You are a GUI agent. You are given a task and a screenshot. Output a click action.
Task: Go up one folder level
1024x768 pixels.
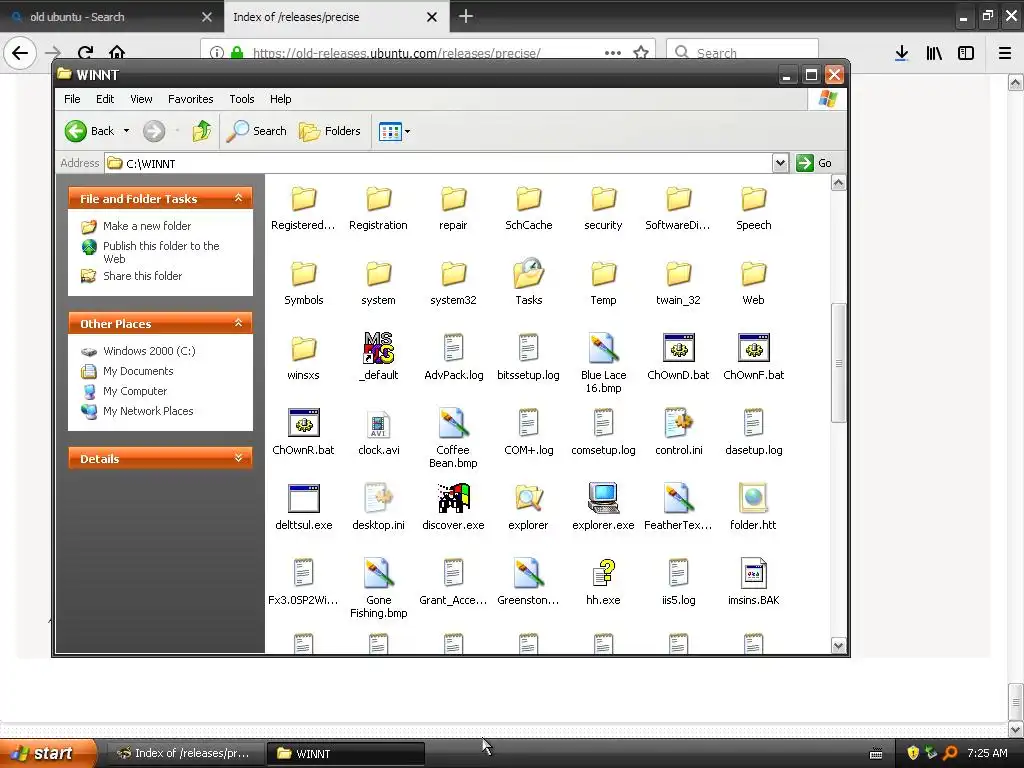coord(202,131)
